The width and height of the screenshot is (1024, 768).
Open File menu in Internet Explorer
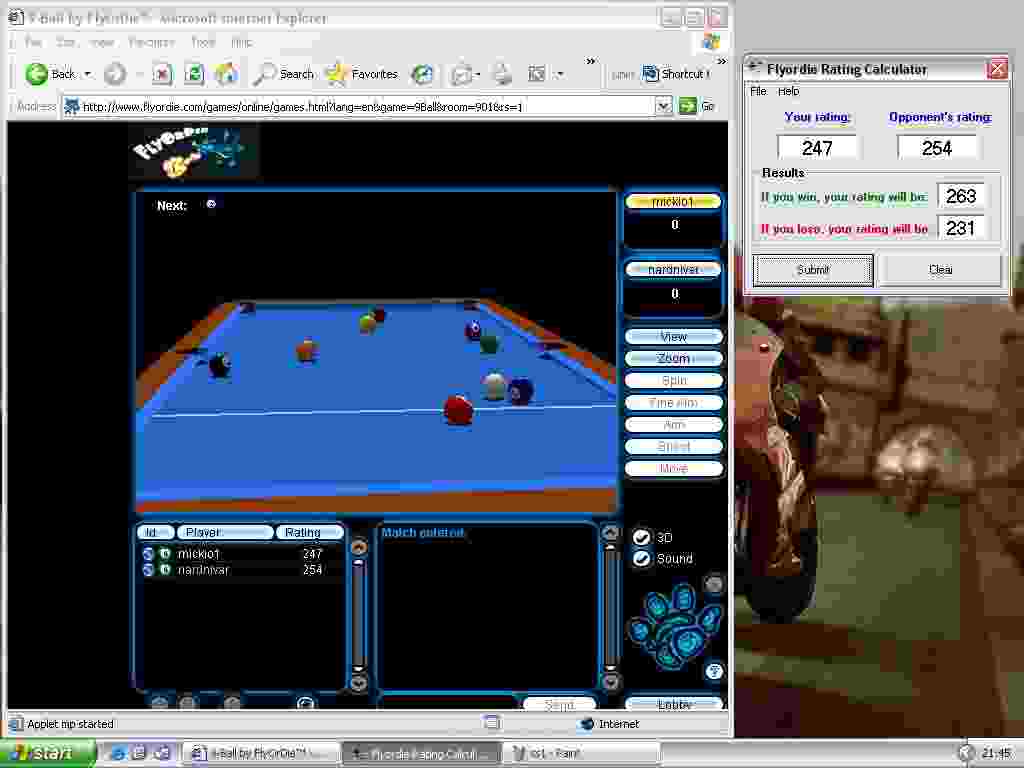pyautogui.click(x=33, y=42)
